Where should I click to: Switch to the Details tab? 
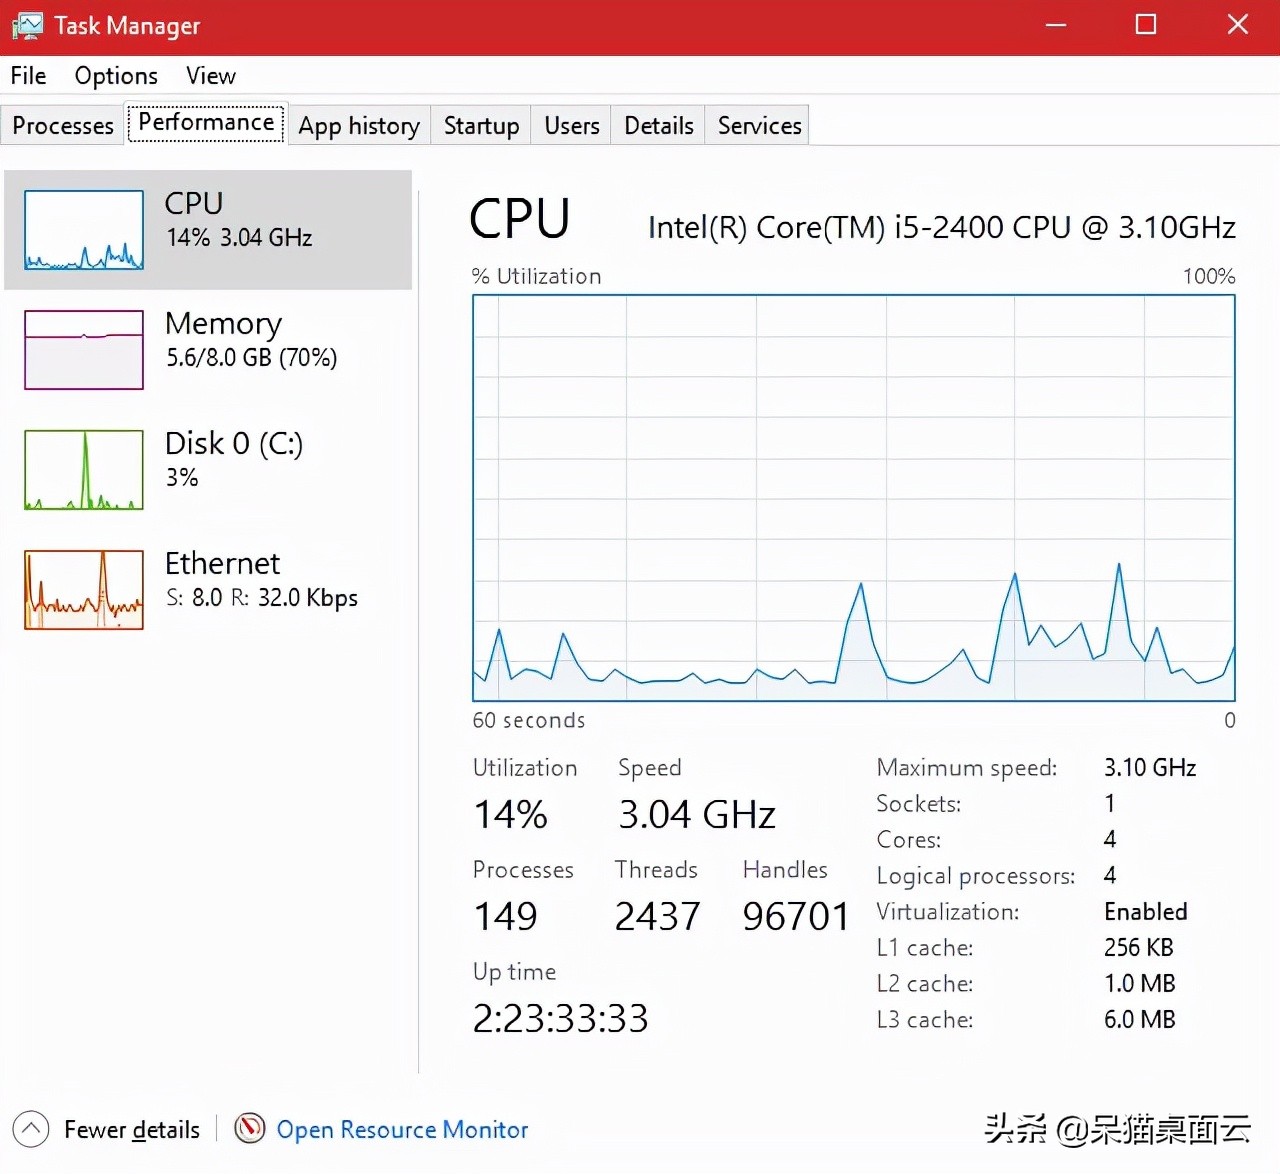point(658,126)
